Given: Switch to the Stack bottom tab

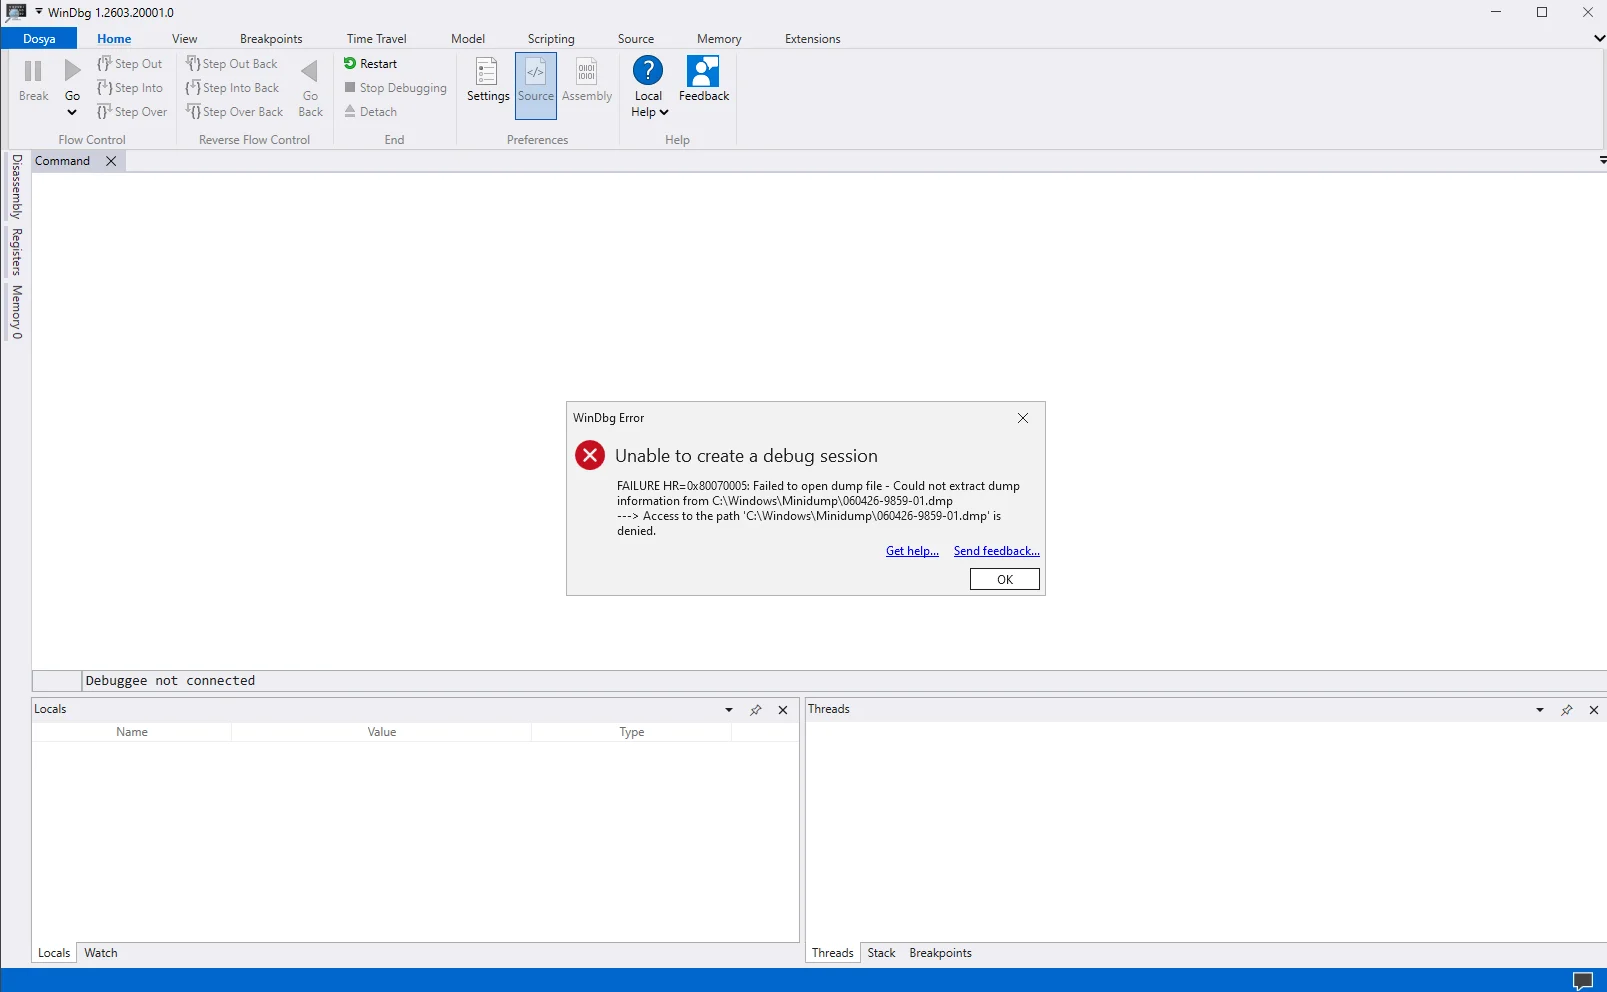Looking at the screenshot, I should pyautogui.click(x=882, y=953).
